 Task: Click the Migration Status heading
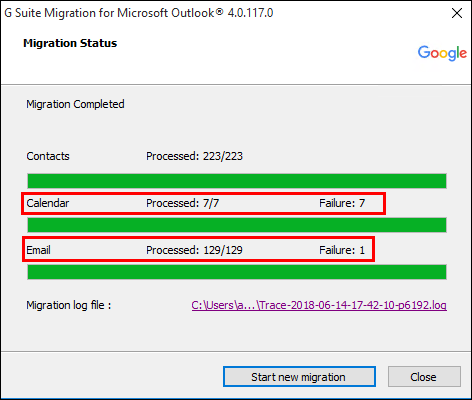click(70, 43)
